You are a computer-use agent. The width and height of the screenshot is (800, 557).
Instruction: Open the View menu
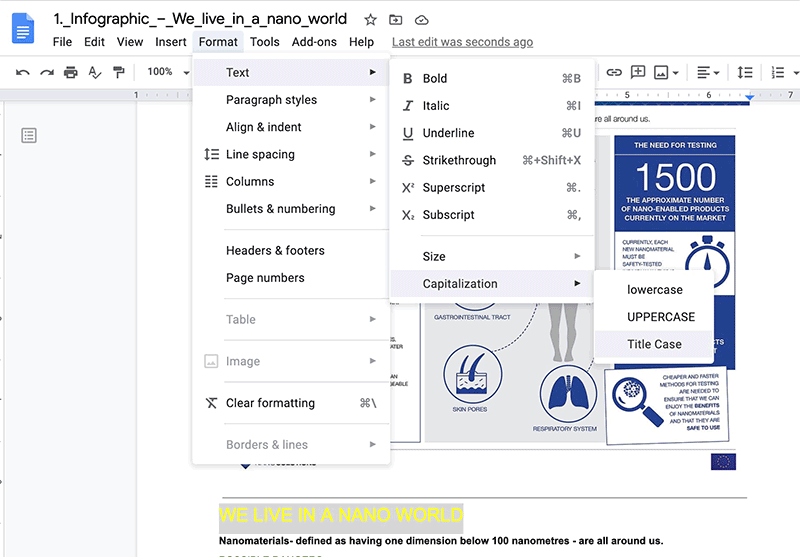[x=130, y=42]
